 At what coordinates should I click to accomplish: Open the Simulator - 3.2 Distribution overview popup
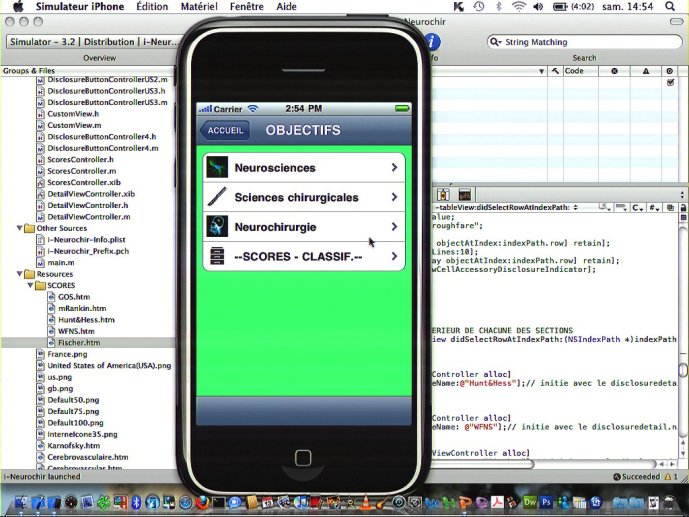click(x=94, y=42)
